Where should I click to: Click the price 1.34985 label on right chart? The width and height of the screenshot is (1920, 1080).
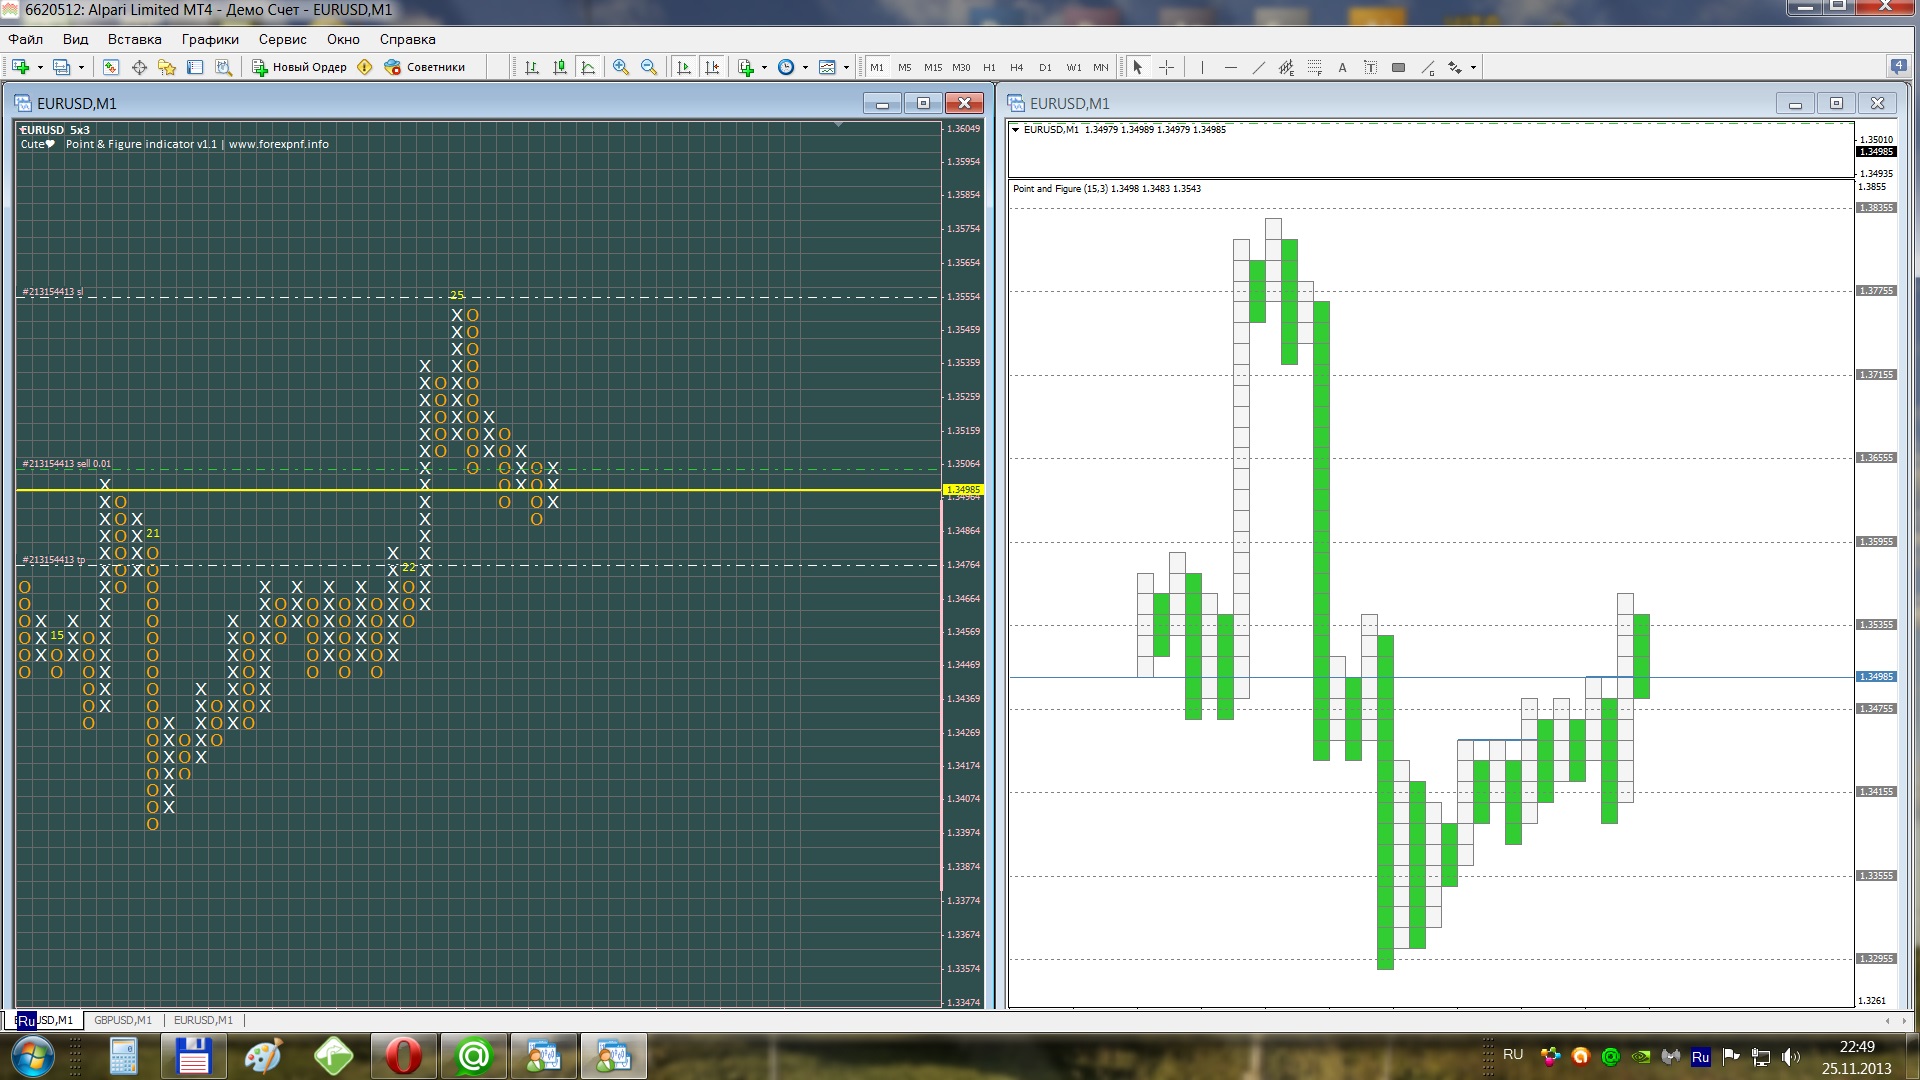tap(1876, 677)
